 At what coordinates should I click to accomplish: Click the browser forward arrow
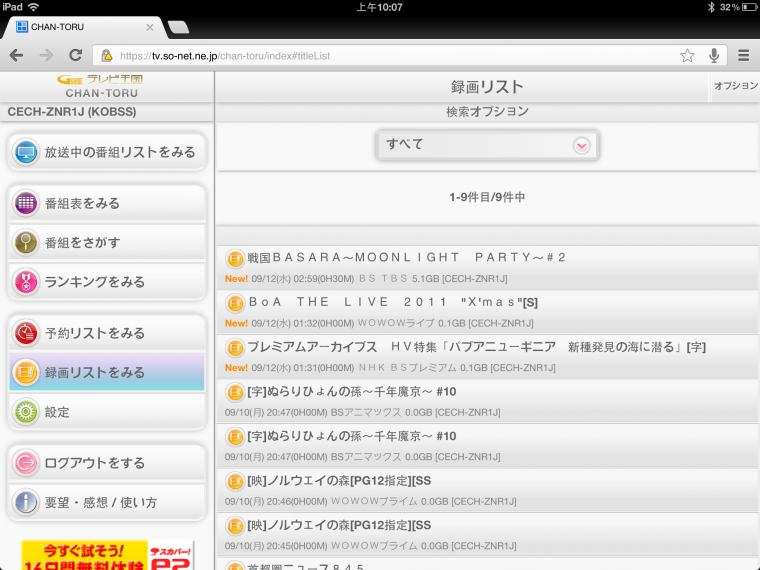point(46,55)
